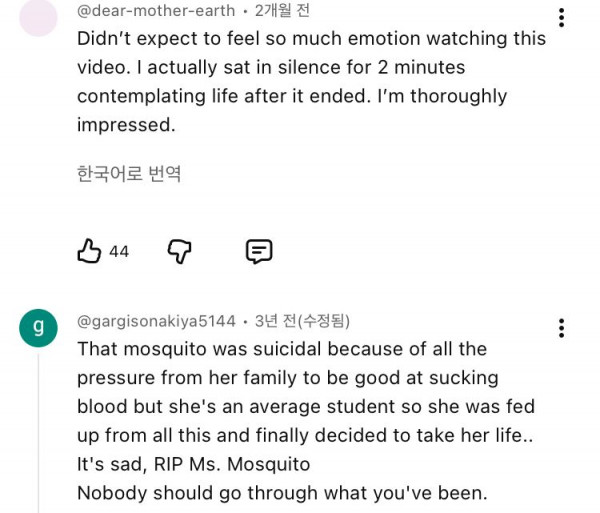Click the 'That mosquito was suicidal' text line
Image resolution: width=600 pixels, height=513 pixels.
coord(281,349)
